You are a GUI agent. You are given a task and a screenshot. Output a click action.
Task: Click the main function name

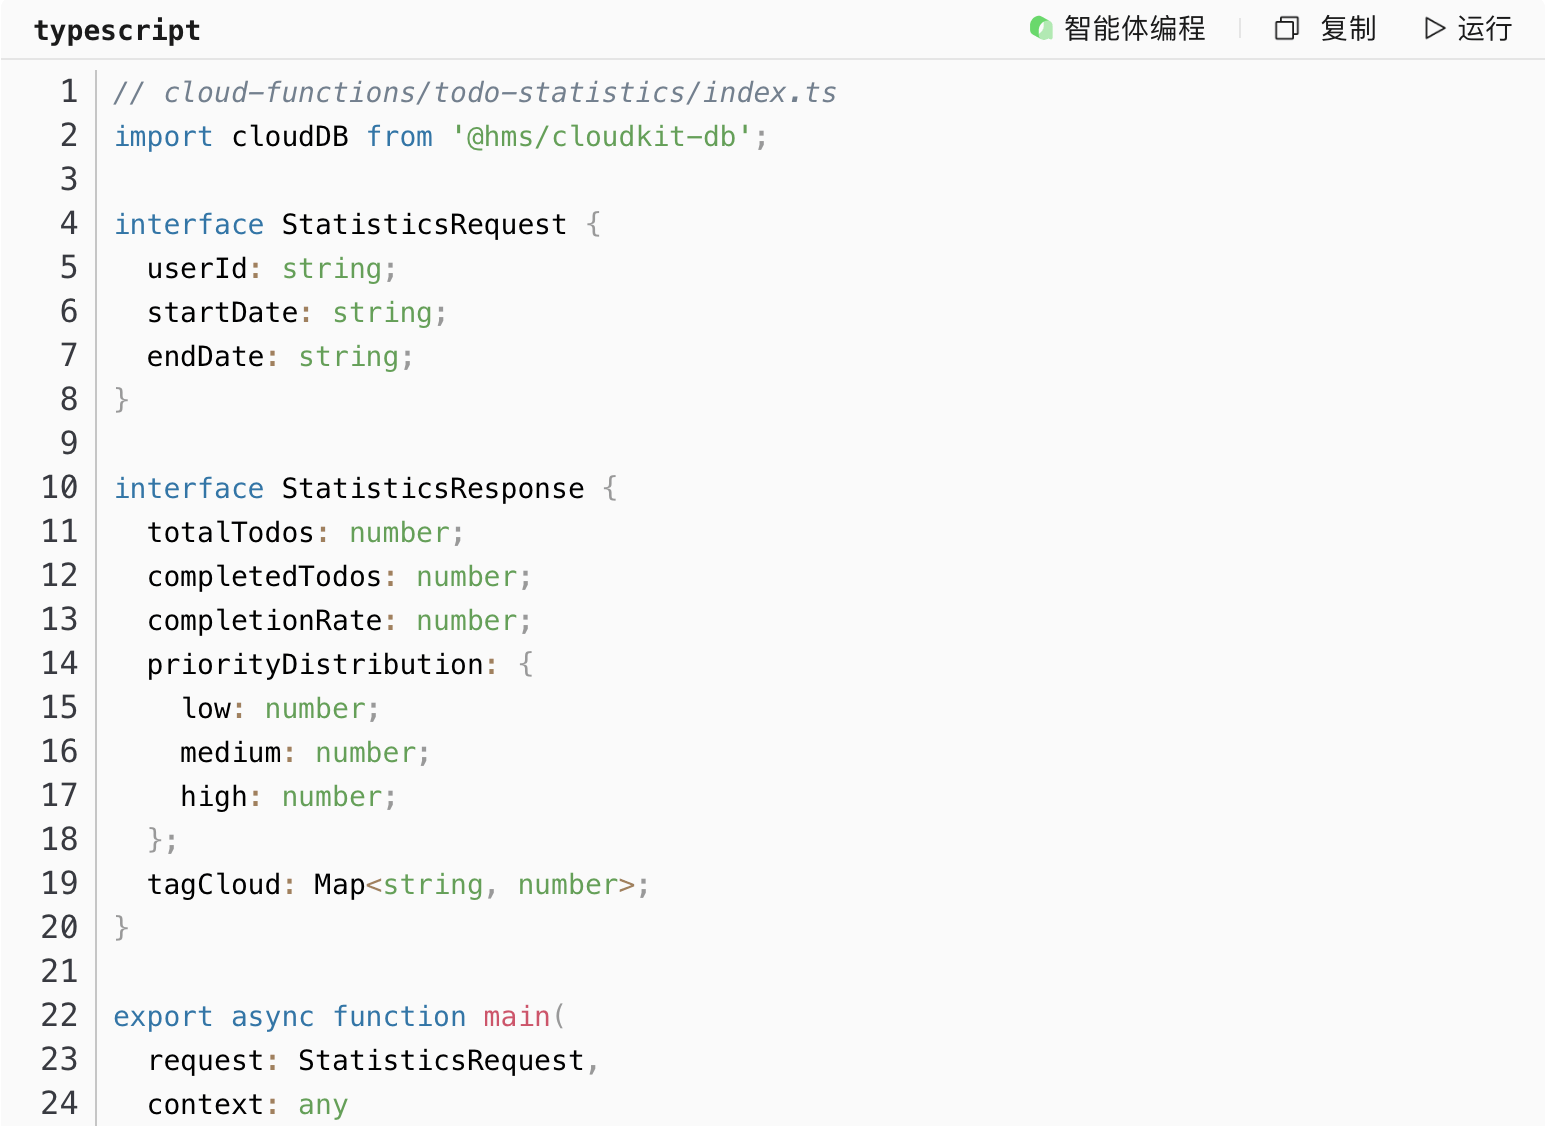(516, 1017)
